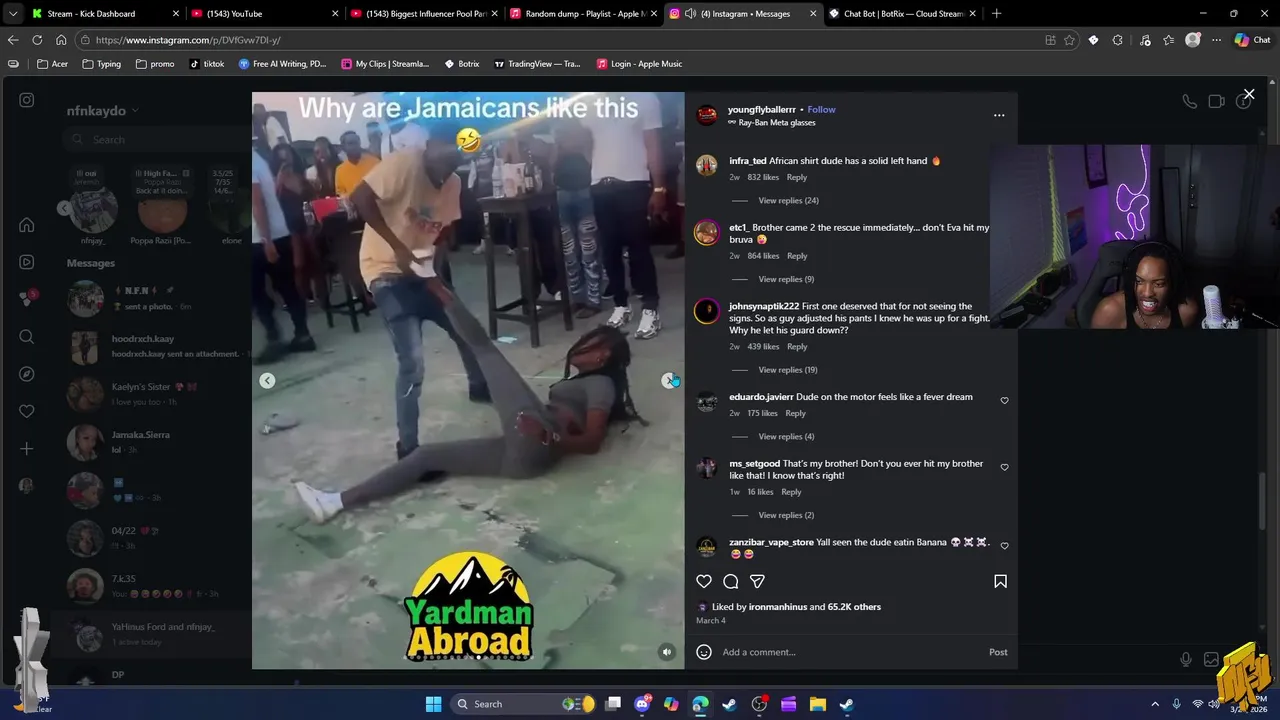Unmute the video with the speaker icon
Viewport: 1280px width, 720px height.
tap(667, 652)
